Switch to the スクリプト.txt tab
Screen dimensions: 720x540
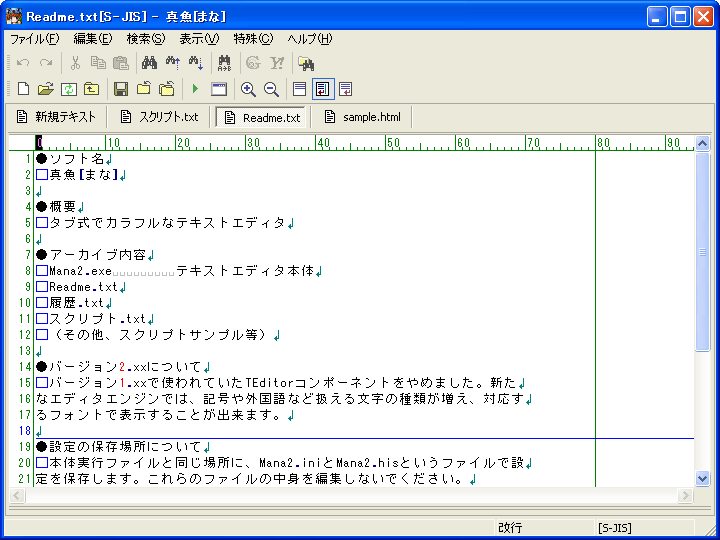click(x=159, y=117)
